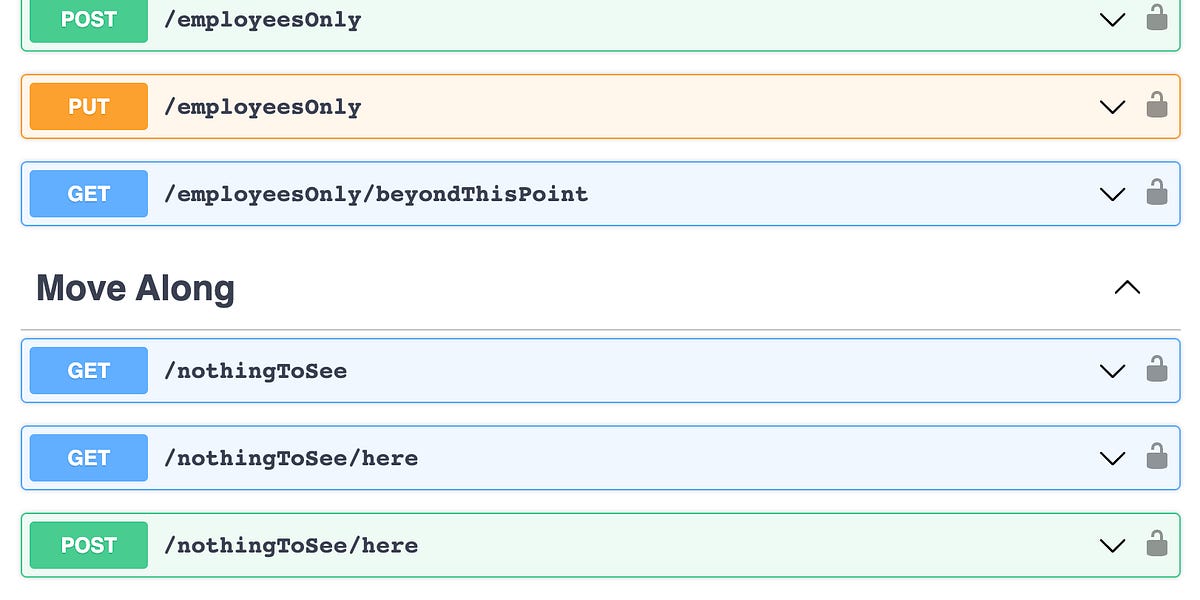Expand the chevron for GET /nothingToSee
This screenshot has height=600, width=1200.
tap(1112, 370)
